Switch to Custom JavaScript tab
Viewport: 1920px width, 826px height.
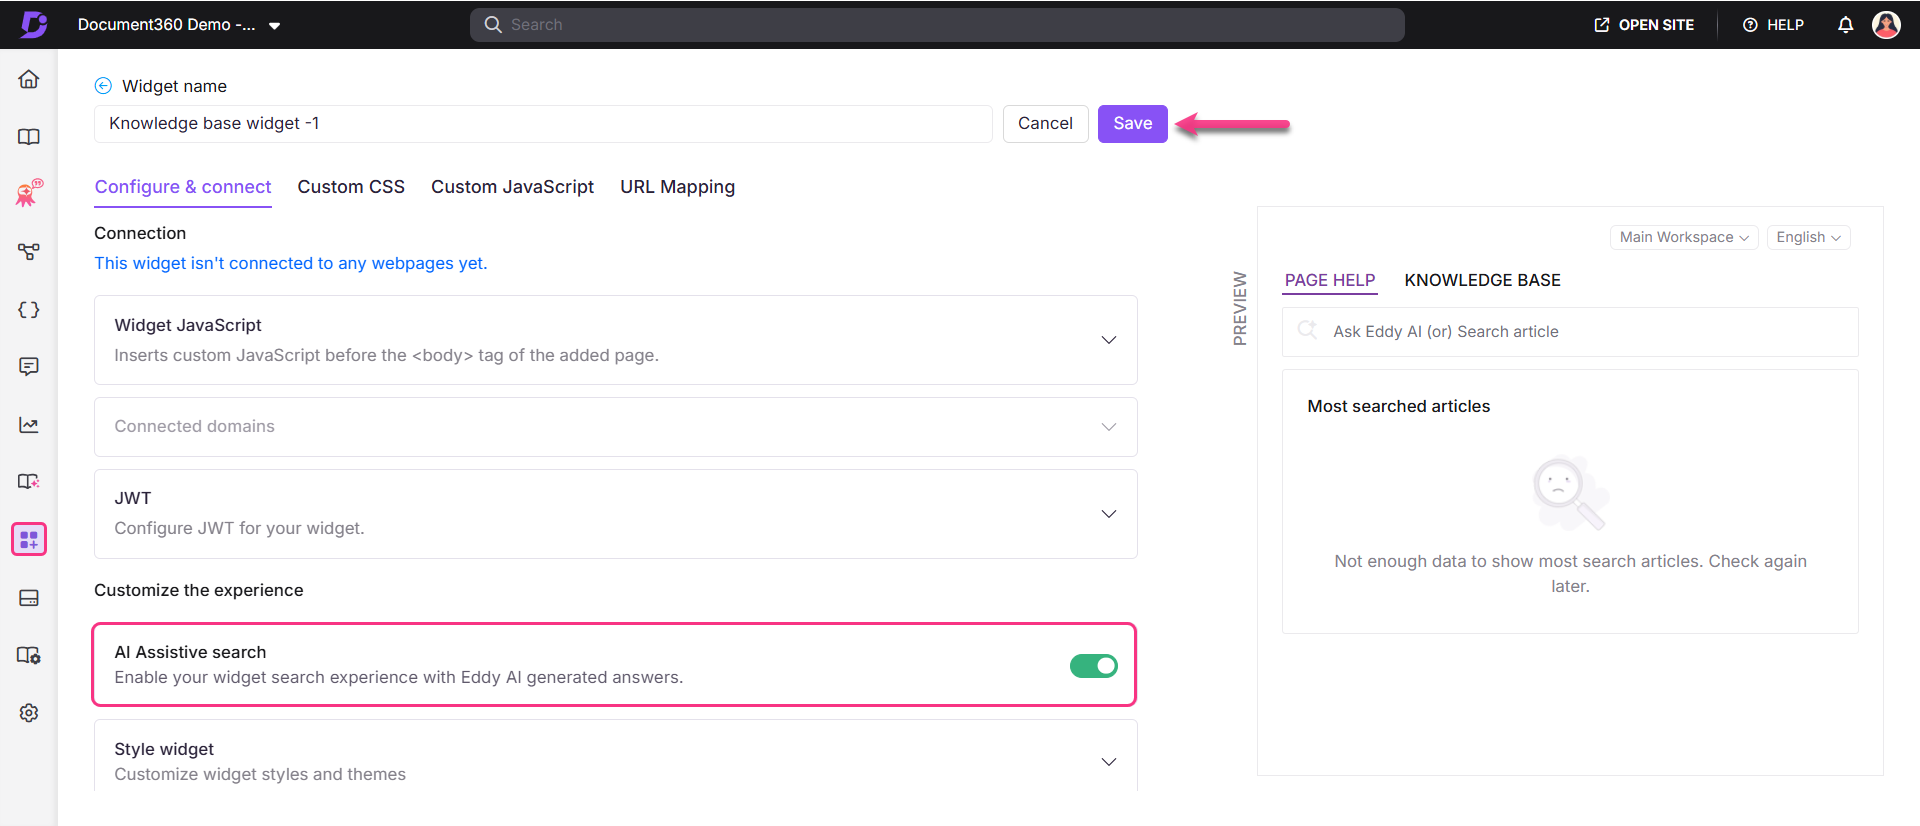[512, 187]
